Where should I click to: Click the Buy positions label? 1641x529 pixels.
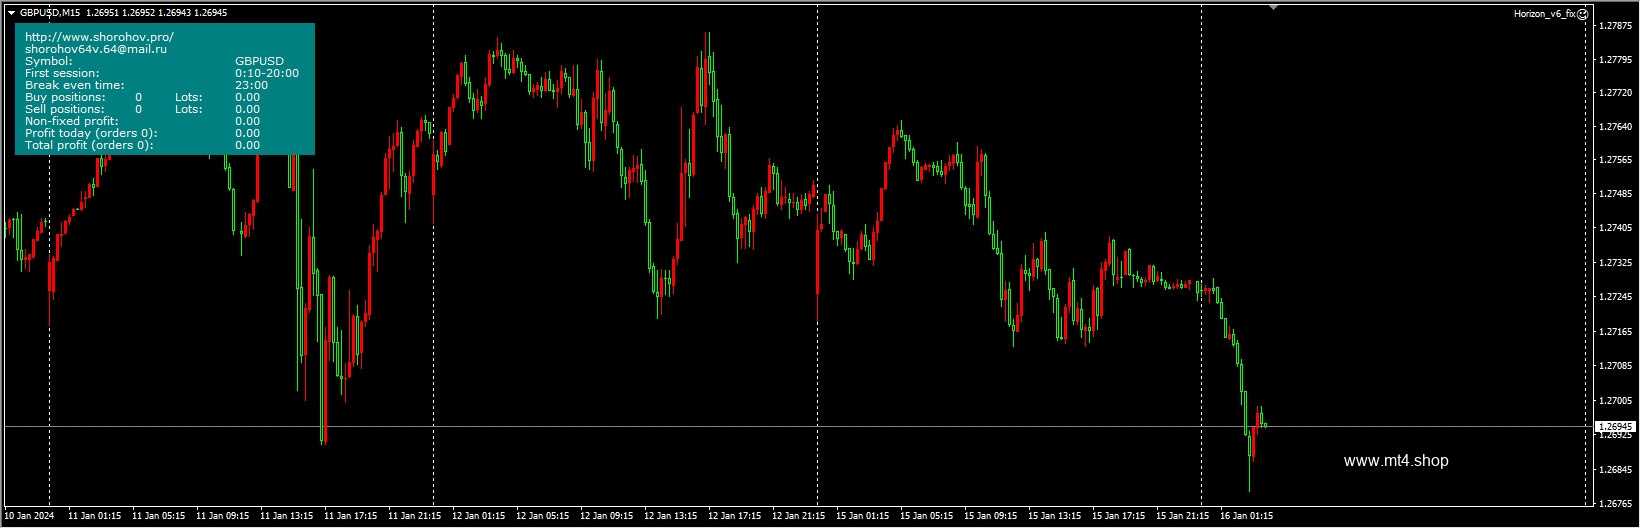coord(65,97)
